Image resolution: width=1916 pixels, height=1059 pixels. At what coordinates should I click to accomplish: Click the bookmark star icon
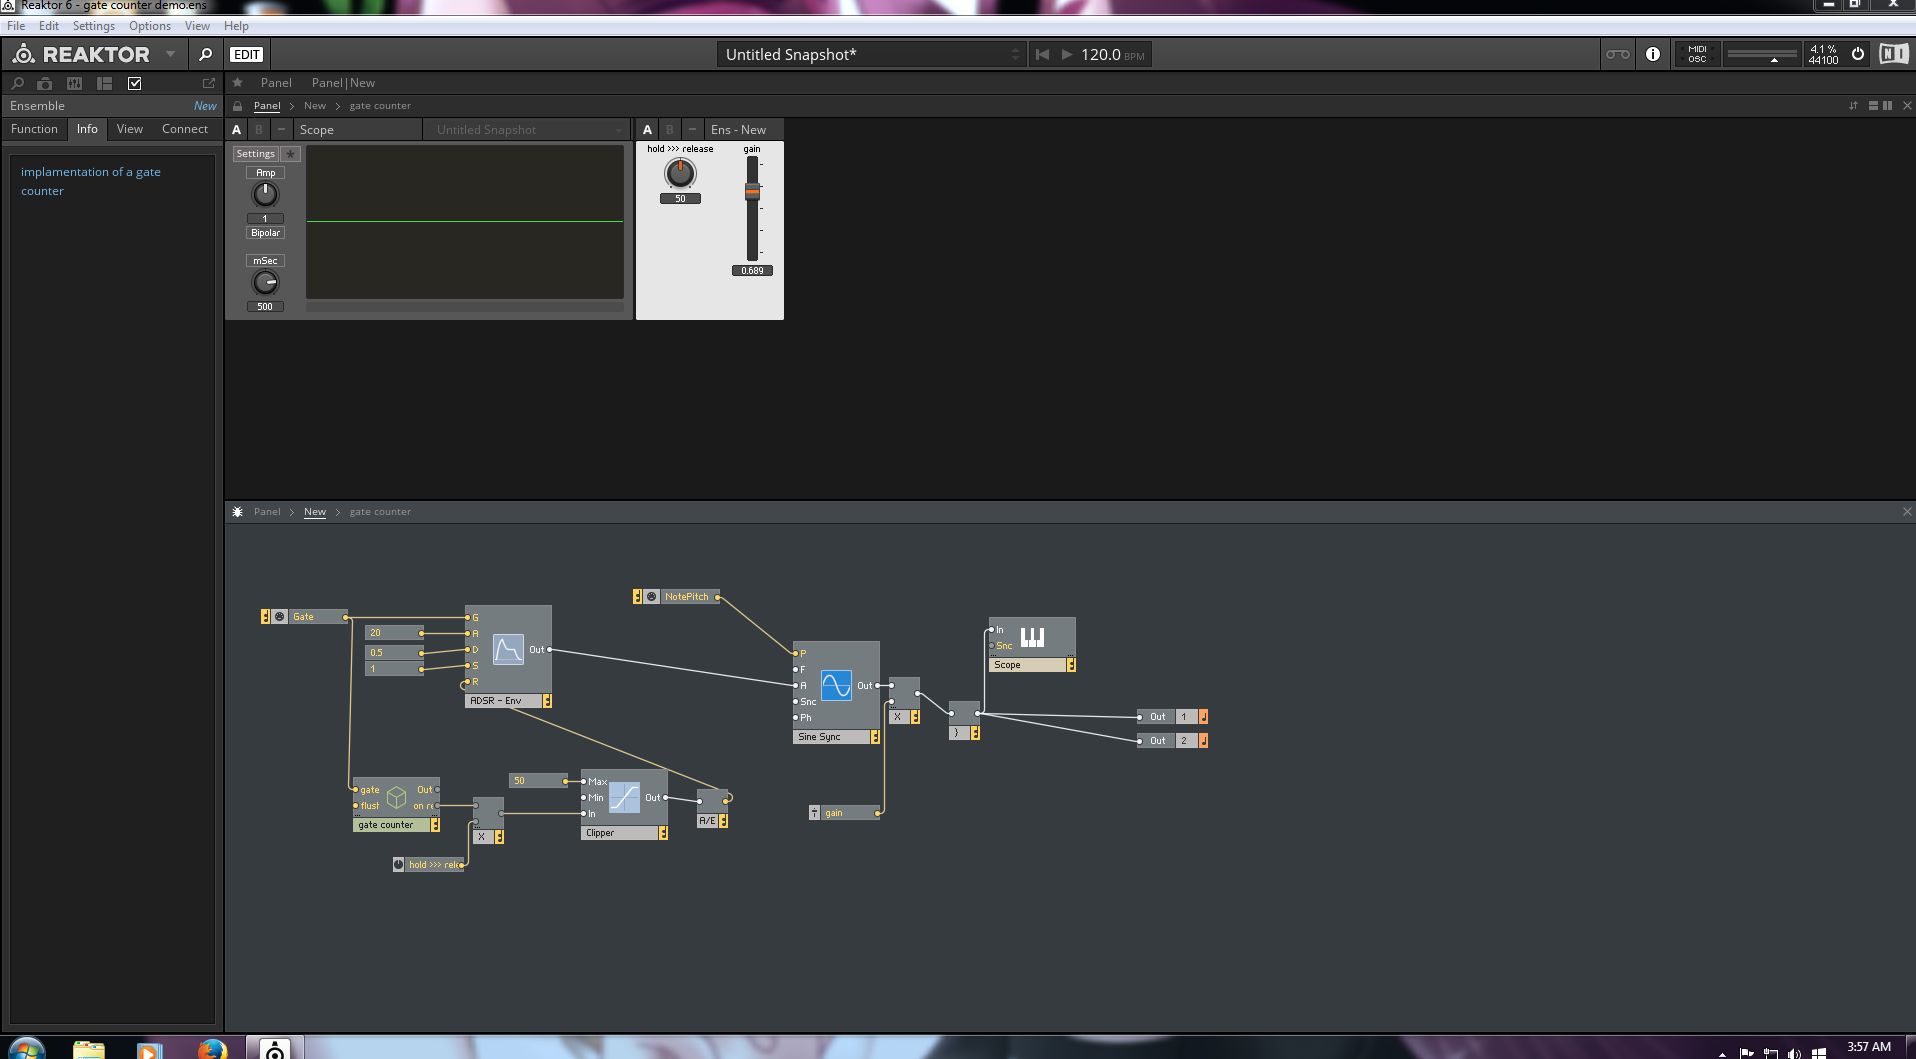click(238, 83)
